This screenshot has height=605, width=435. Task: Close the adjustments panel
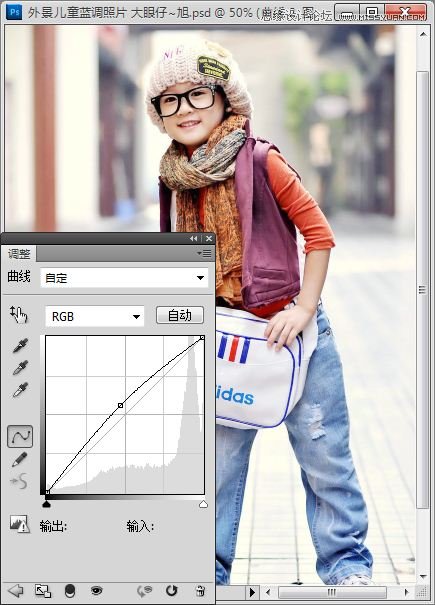tap(209, 238)
